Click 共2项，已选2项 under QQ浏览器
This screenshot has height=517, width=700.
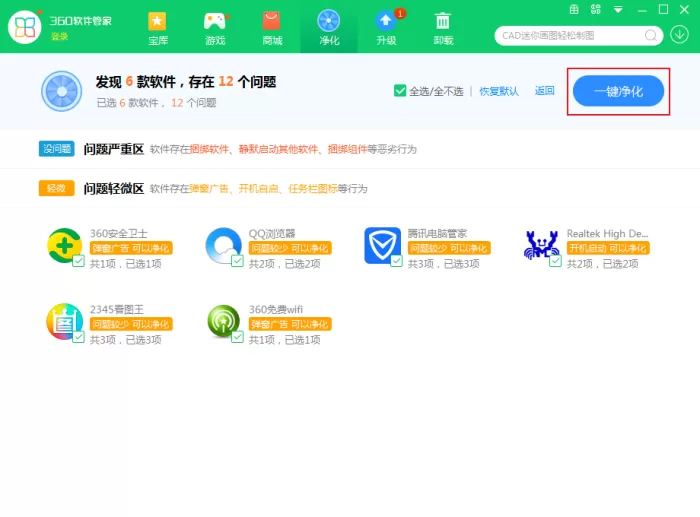(x=284, y=264)
